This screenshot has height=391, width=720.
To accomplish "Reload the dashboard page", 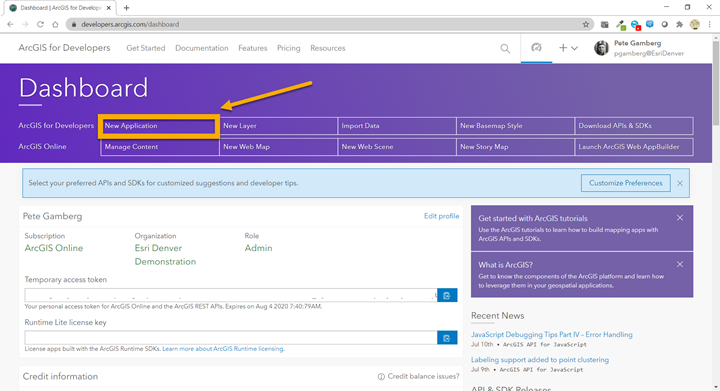I will (40, 24).
